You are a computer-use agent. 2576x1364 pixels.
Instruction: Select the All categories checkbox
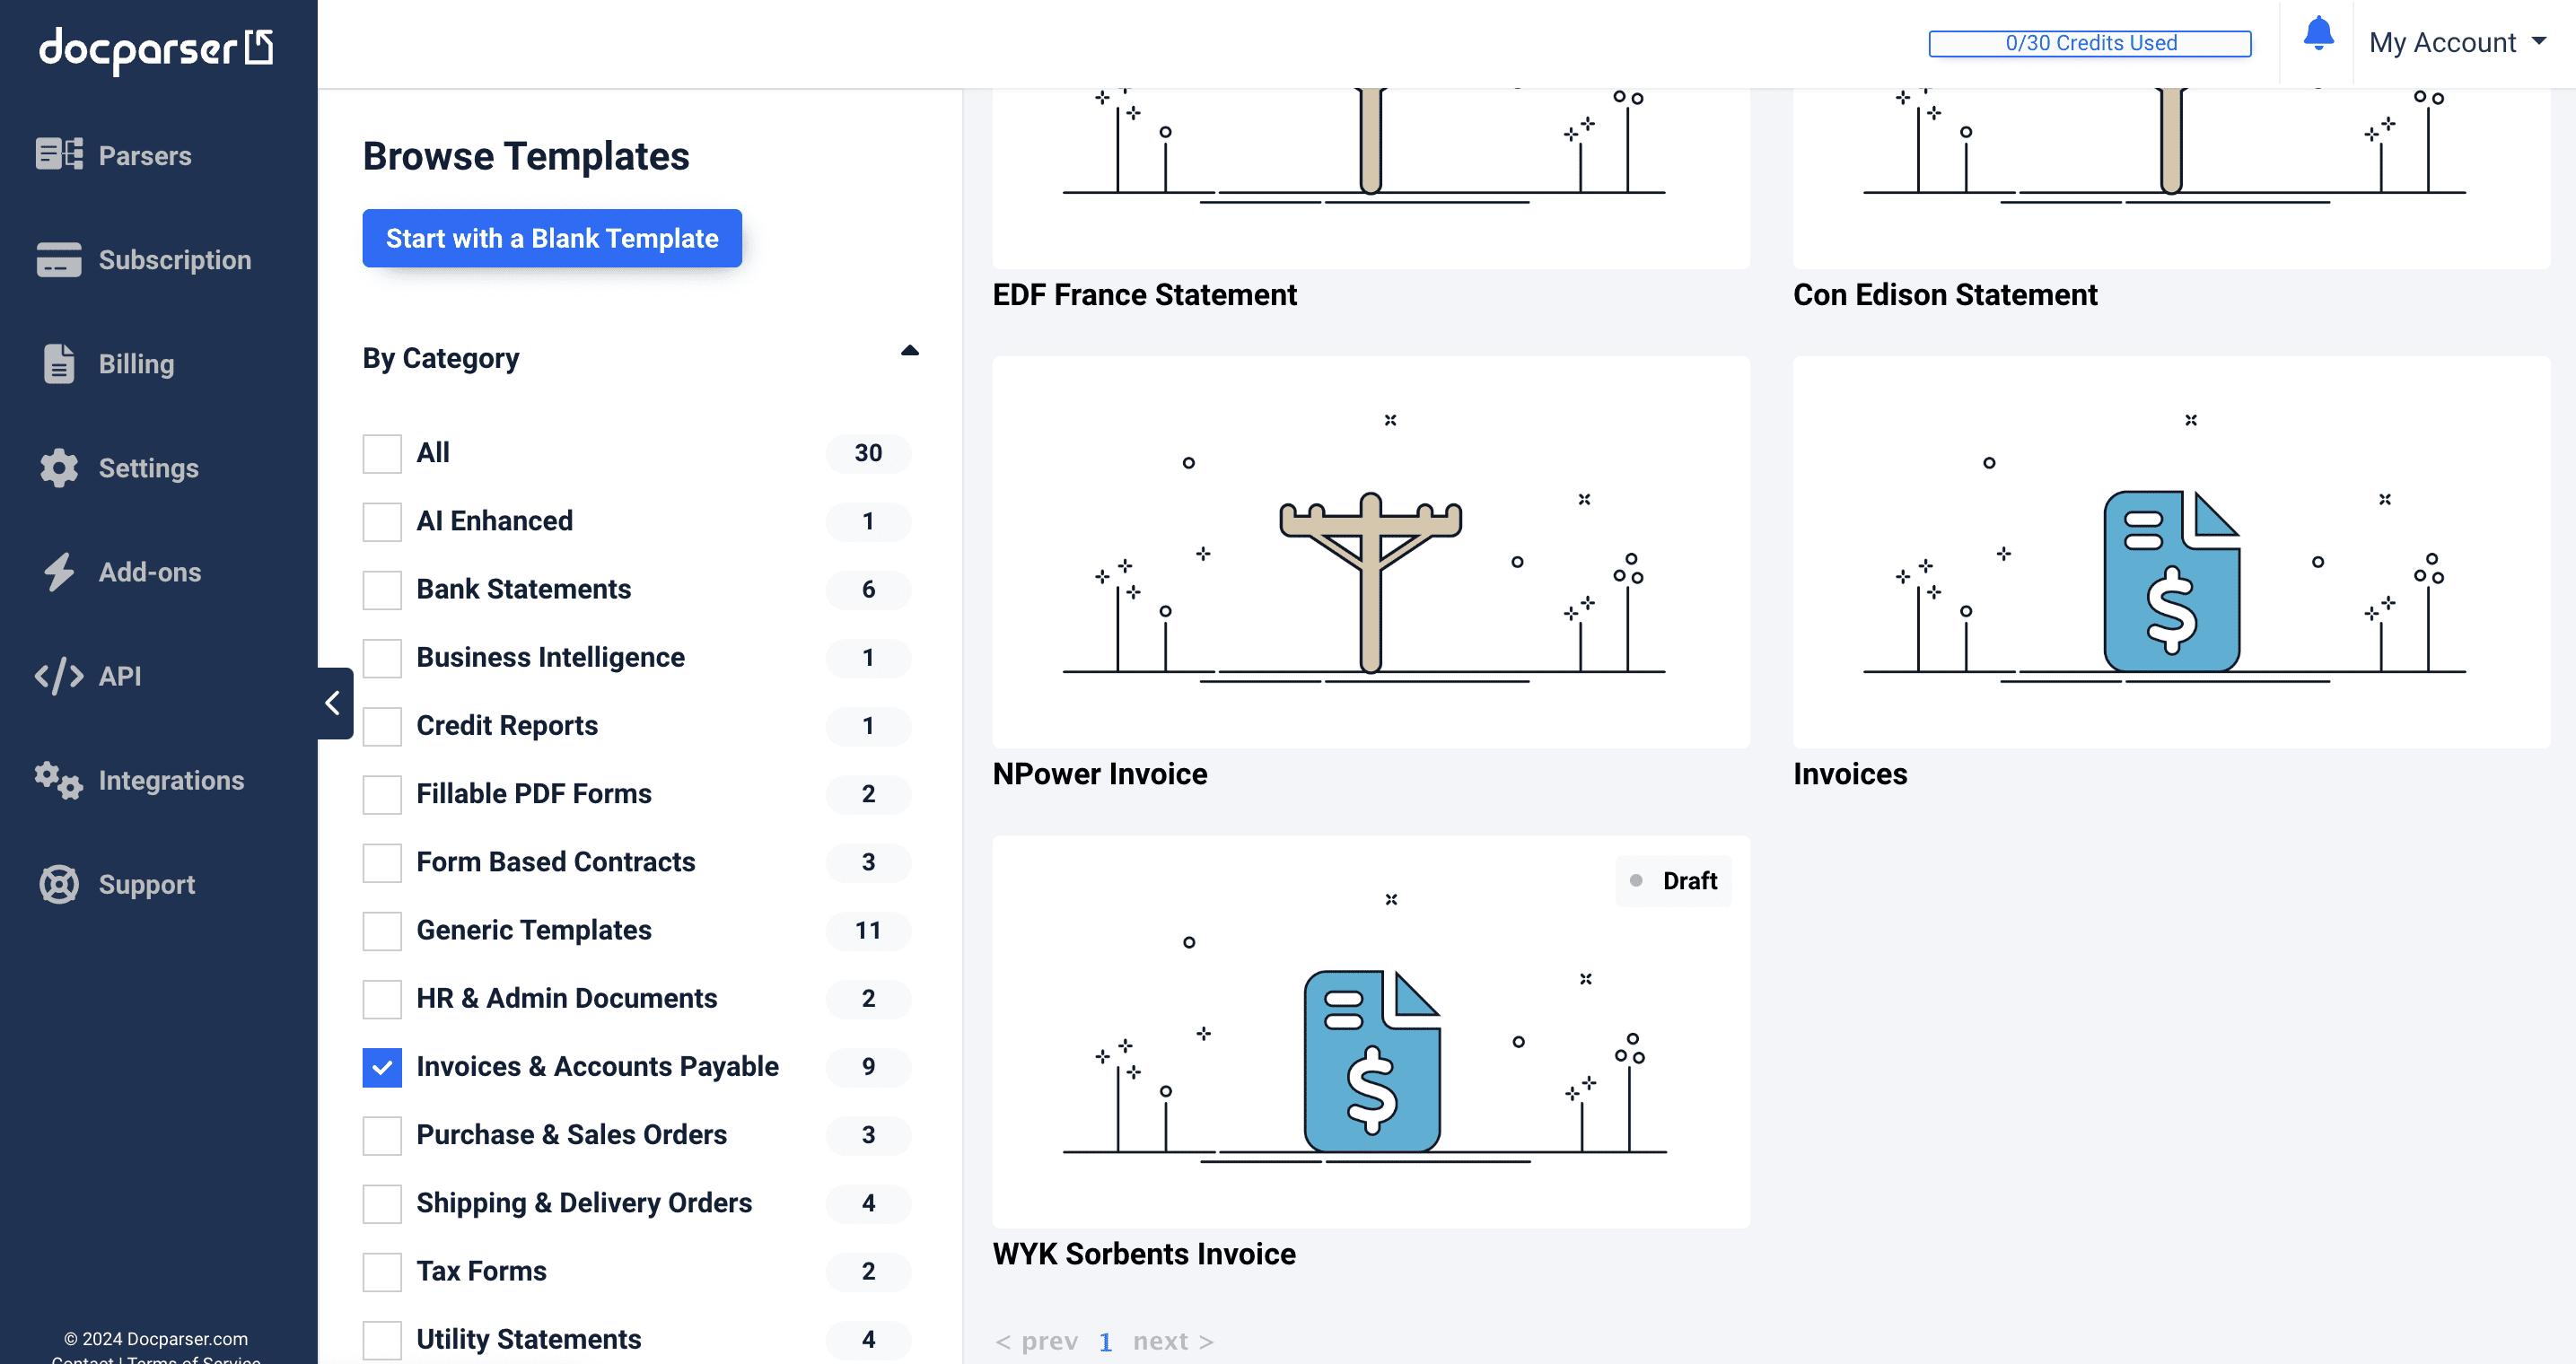[x=381, y=453]
